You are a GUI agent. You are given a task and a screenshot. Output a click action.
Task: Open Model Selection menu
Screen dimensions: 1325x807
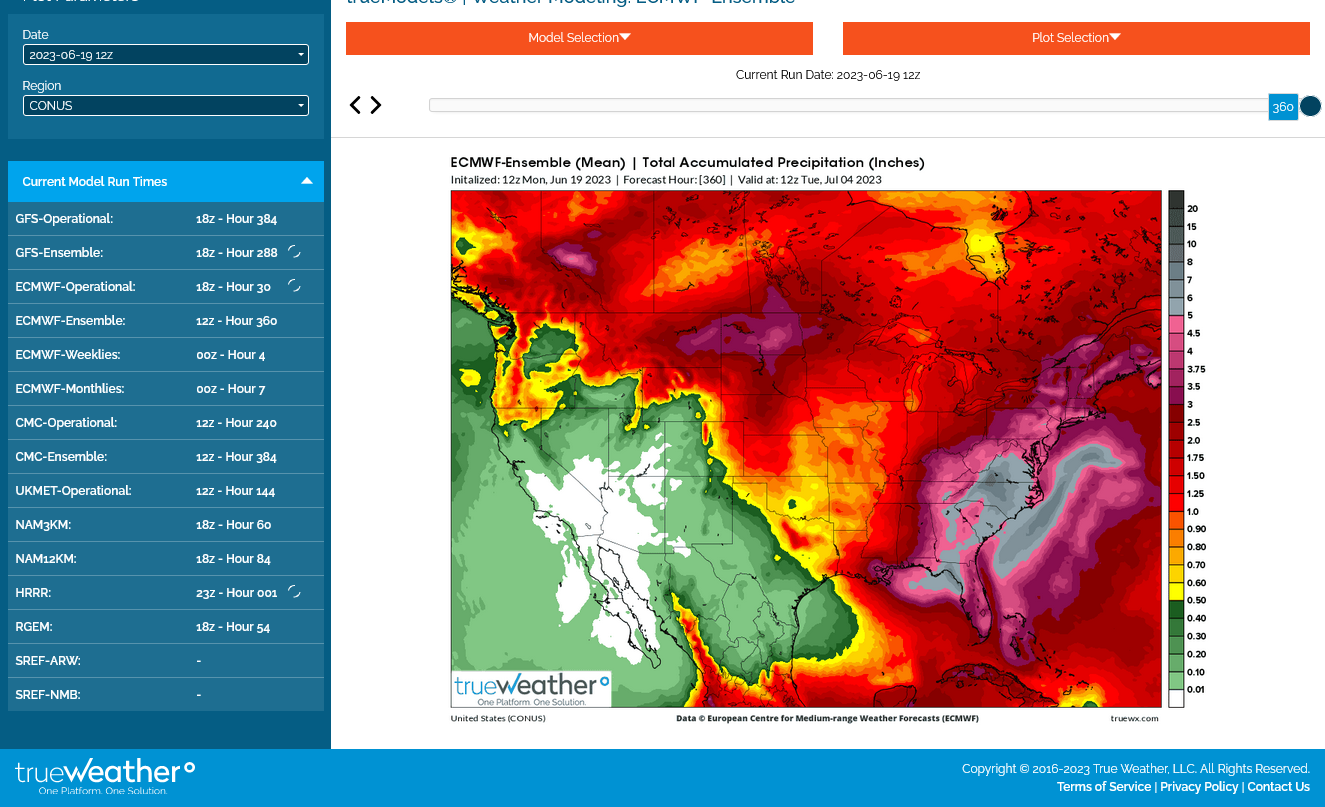point(579,38)
